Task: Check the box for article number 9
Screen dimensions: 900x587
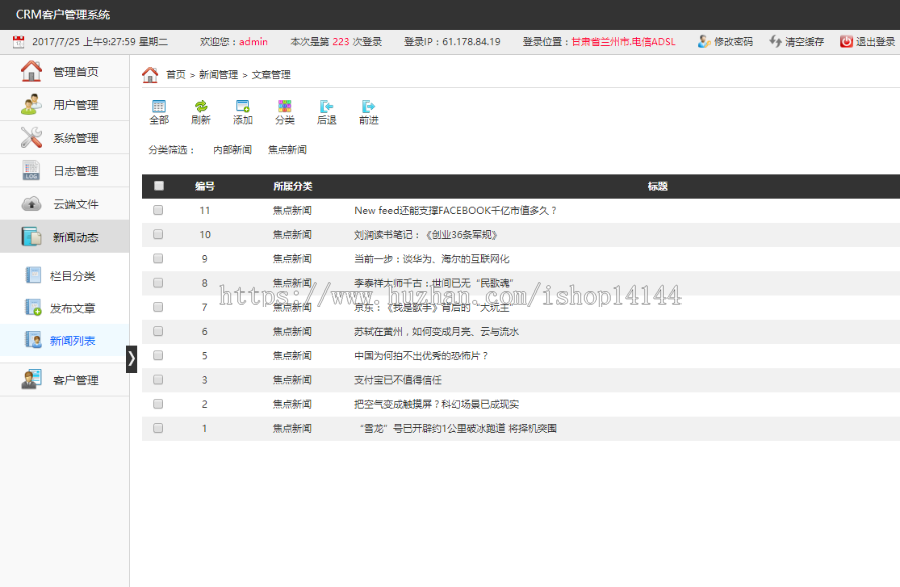Action: pos(158,258)
